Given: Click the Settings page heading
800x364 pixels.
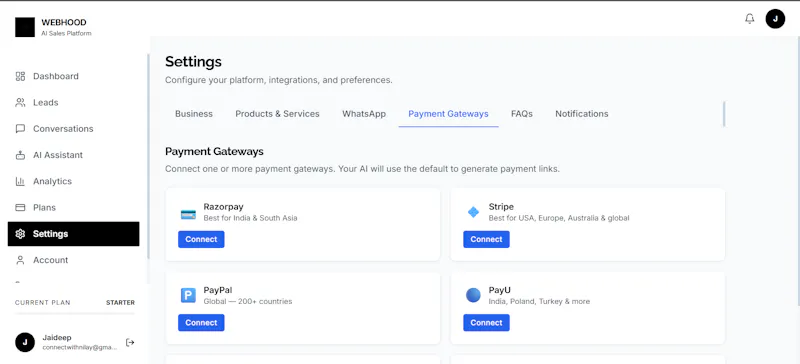Looking at the screenshot, I should [193, 62].
